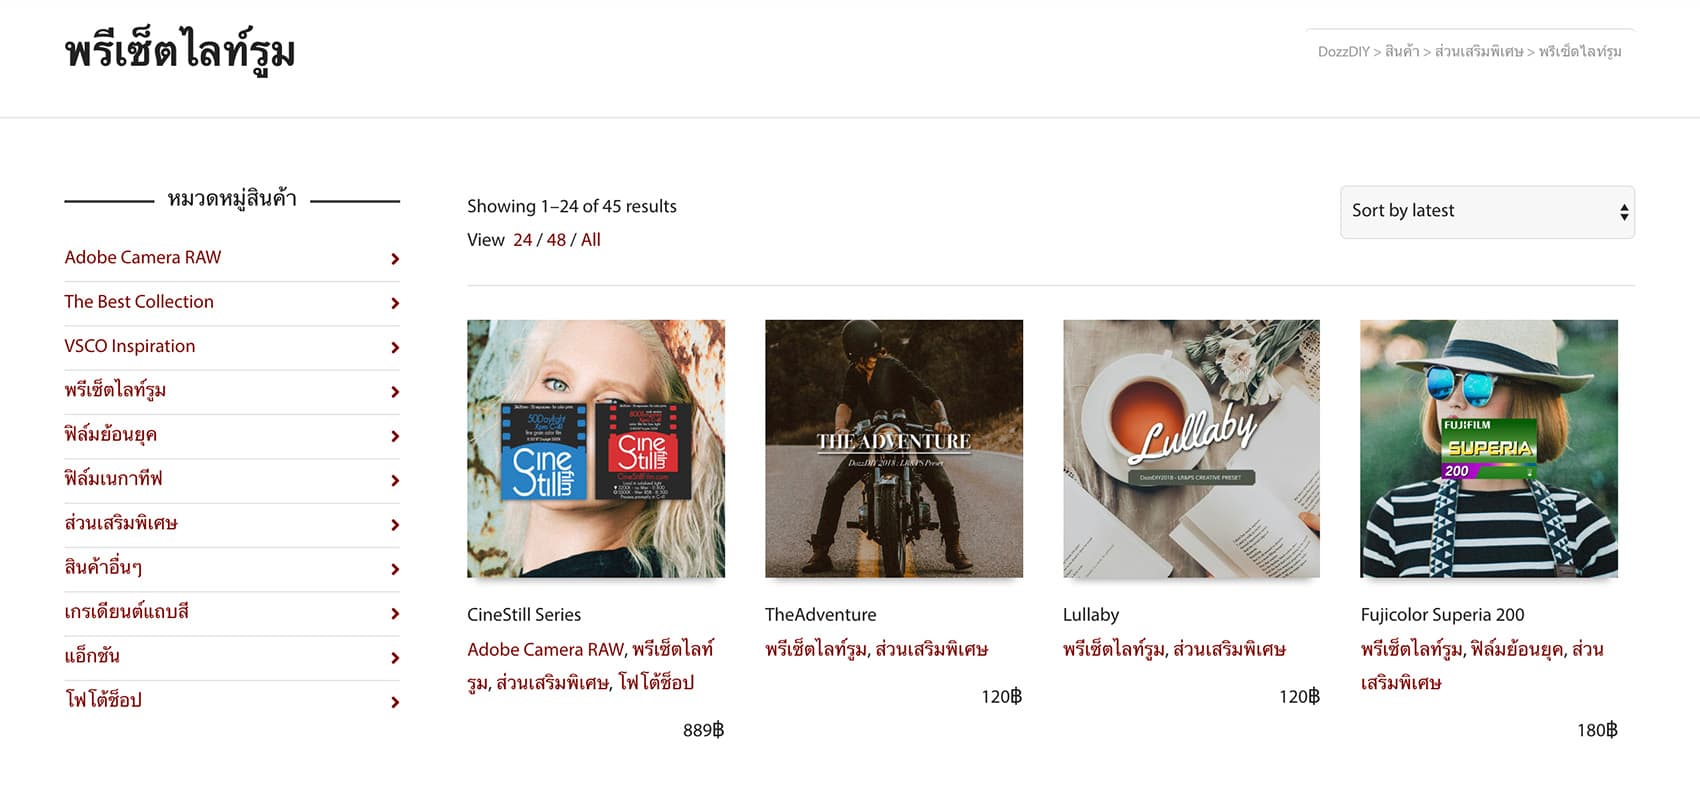
Task: Click chevron next to ฟิล์มย้อนยุค
Action: [x=395, y=436]
